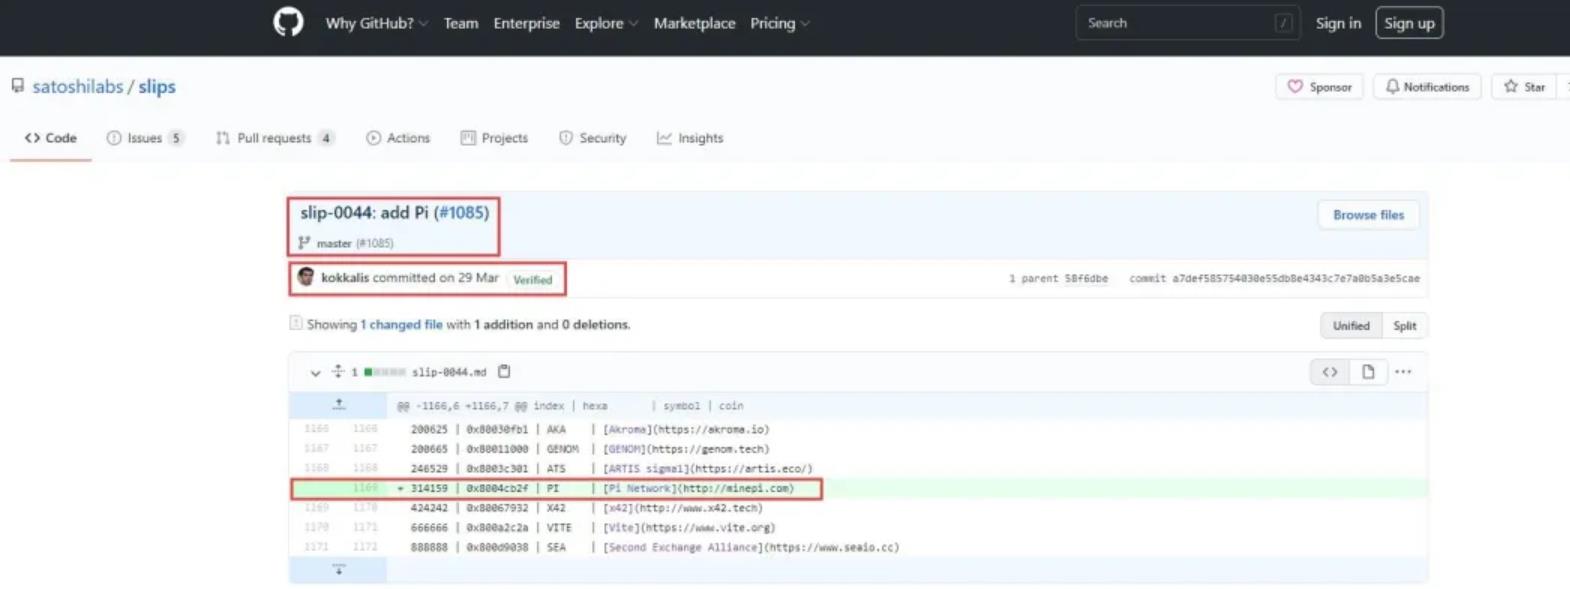The width and height of the screenshot is (1570, 589).
Task: Display the source diff view icon
Action: pyautogui.click(x=1330, y=372)
